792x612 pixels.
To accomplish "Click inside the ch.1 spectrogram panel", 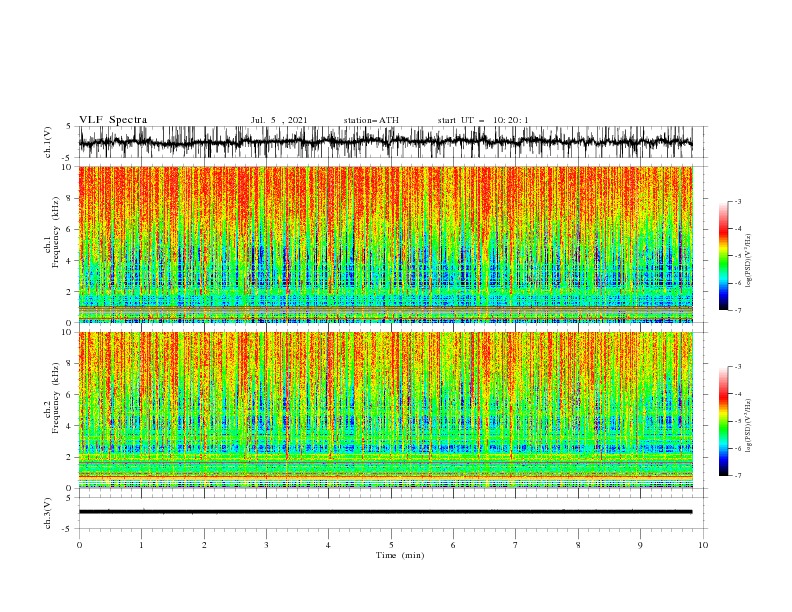I will [385, 244].
